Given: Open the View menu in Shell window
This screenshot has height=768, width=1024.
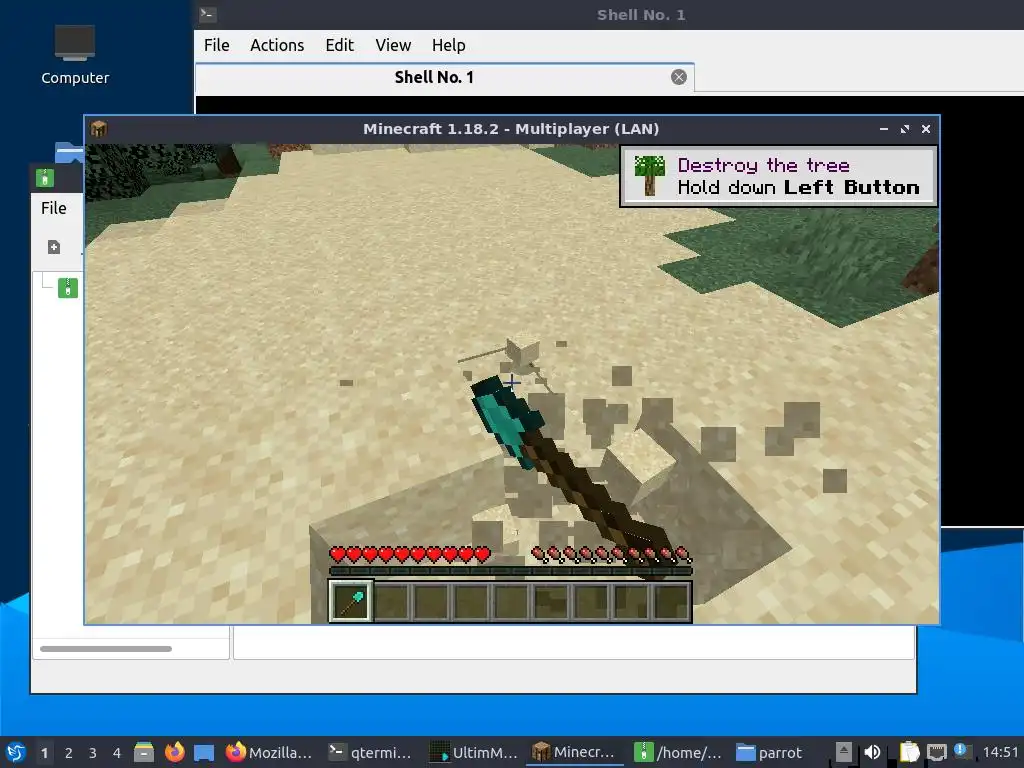Looking at the screenshot, I should pos(392,45).
